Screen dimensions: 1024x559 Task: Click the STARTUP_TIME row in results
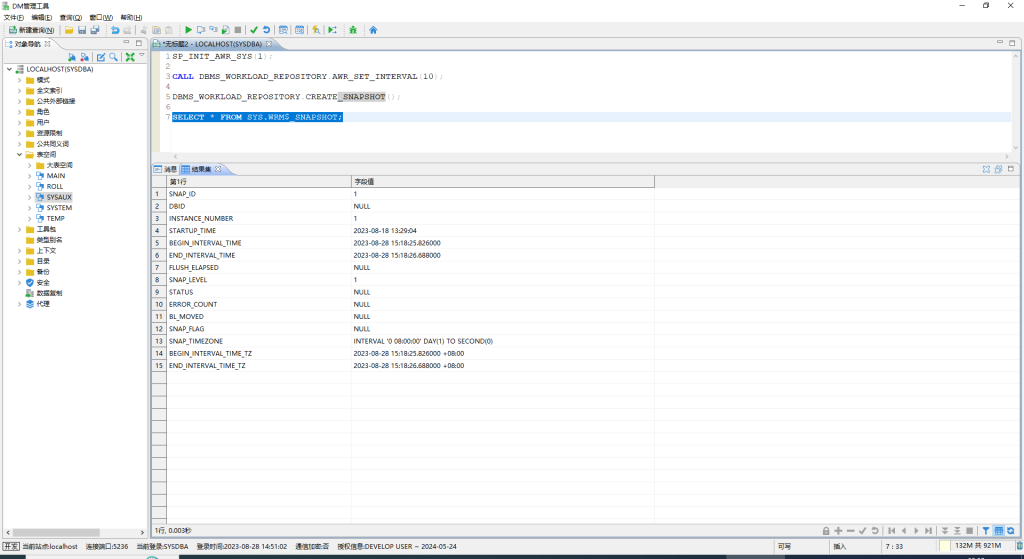[x=190, y=230]
